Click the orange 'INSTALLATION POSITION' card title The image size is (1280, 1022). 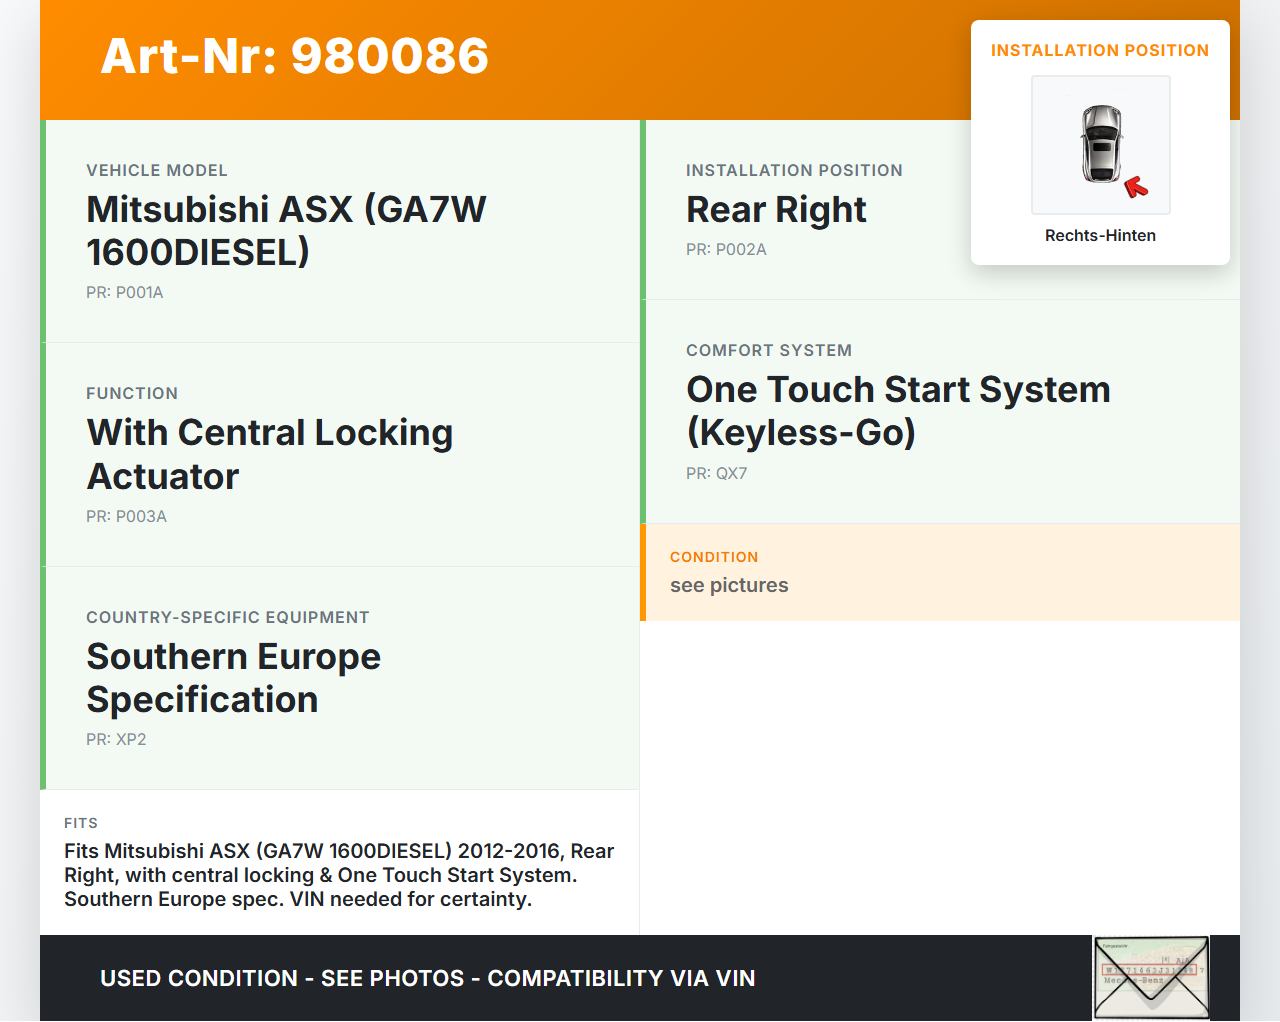click(x=1100, y=50)
